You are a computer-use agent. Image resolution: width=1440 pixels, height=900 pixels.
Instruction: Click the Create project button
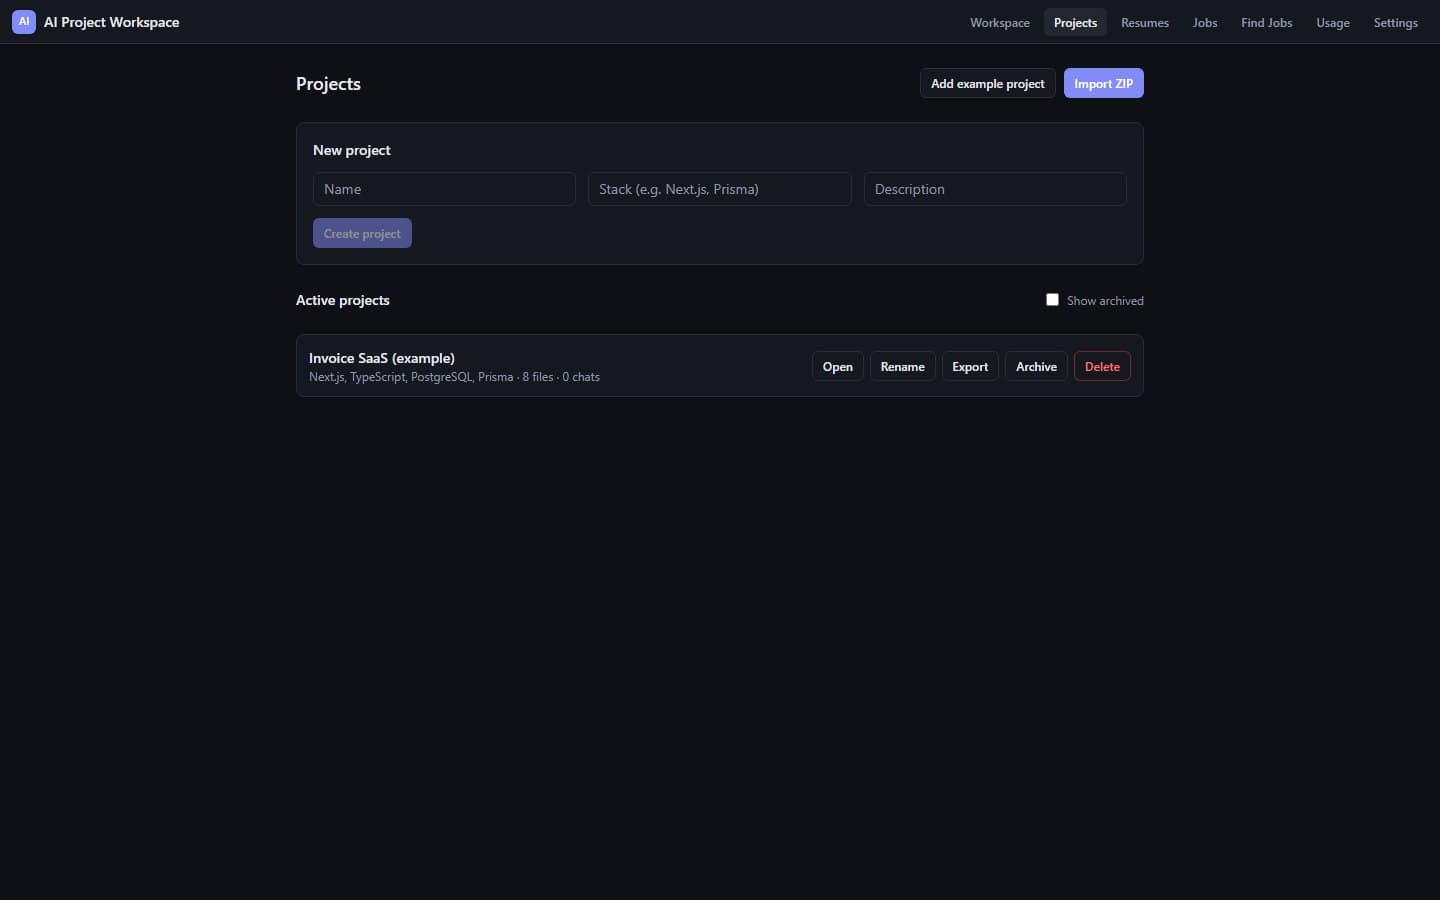click(x=362, y=233)
